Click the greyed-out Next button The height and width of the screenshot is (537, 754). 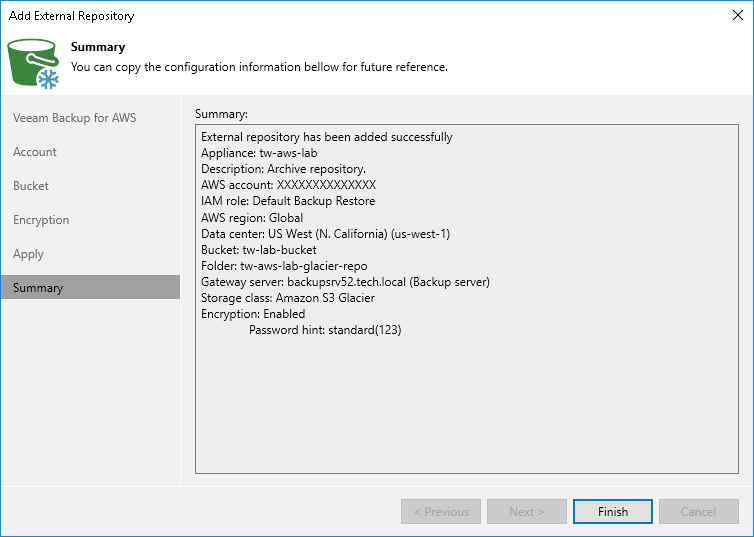click(527, 512)
